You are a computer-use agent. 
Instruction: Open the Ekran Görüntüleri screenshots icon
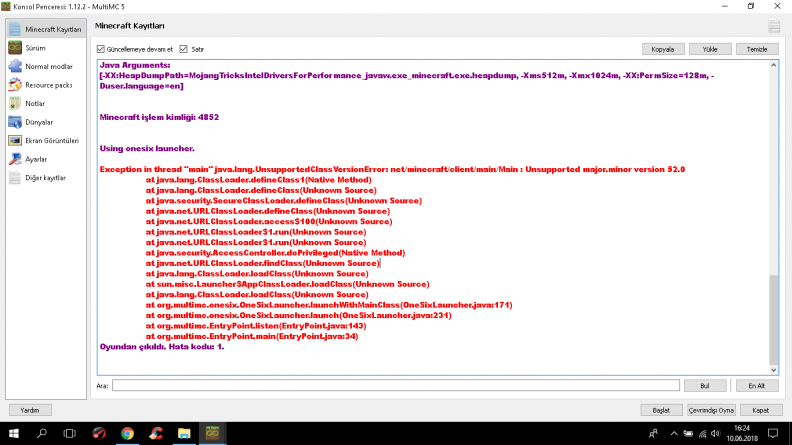point(15,140)
